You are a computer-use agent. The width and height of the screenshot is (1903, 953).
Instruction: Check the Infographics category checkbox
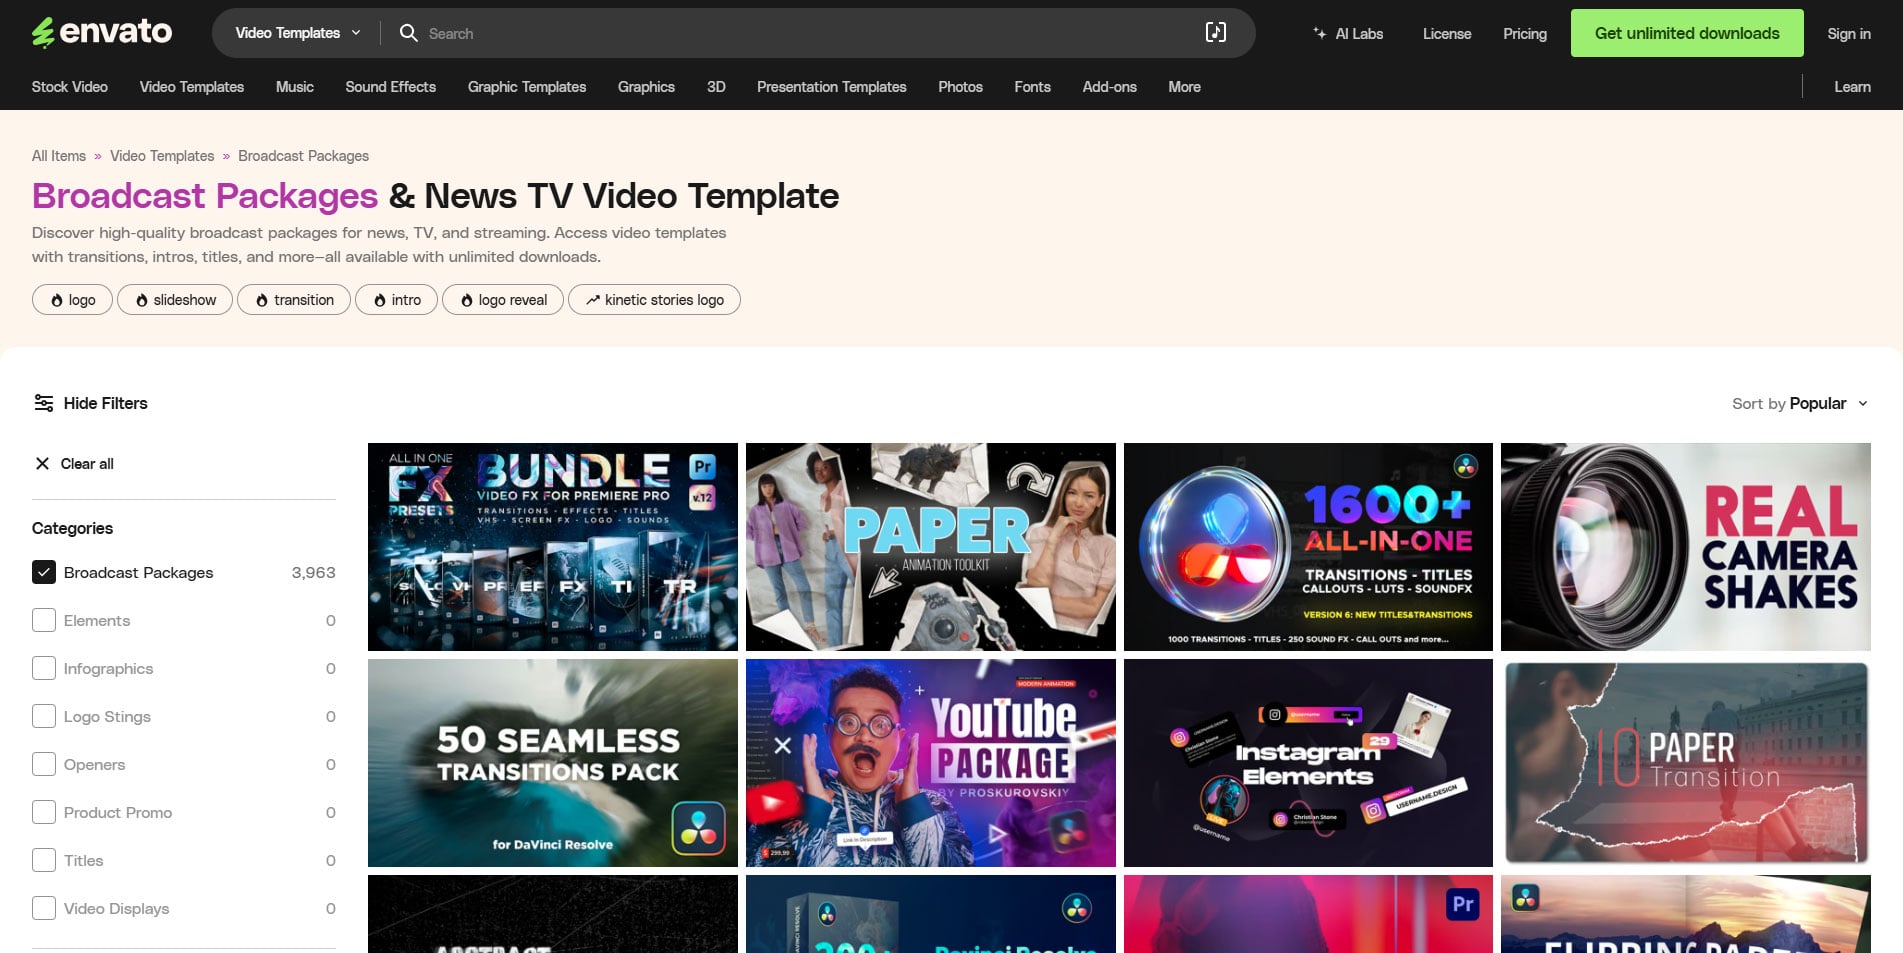pos(44,668)
